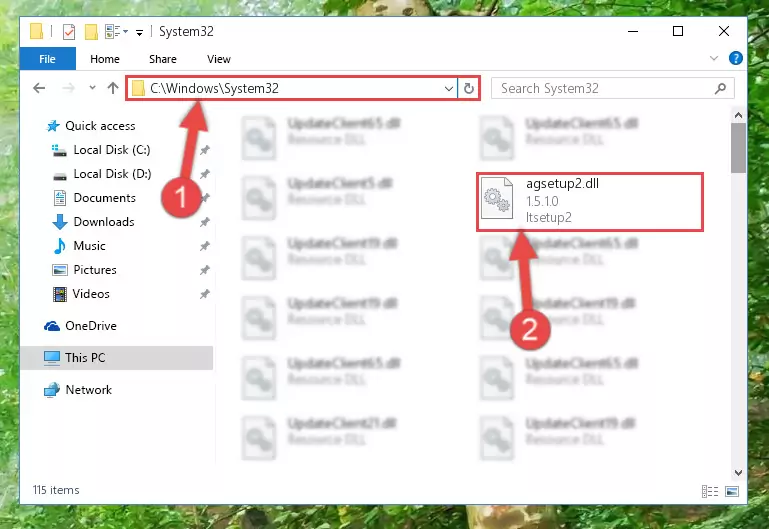This screenshot has height=529, width=769.
Task: Click the pin icon next to Music
Action: (x=205, y=246)
